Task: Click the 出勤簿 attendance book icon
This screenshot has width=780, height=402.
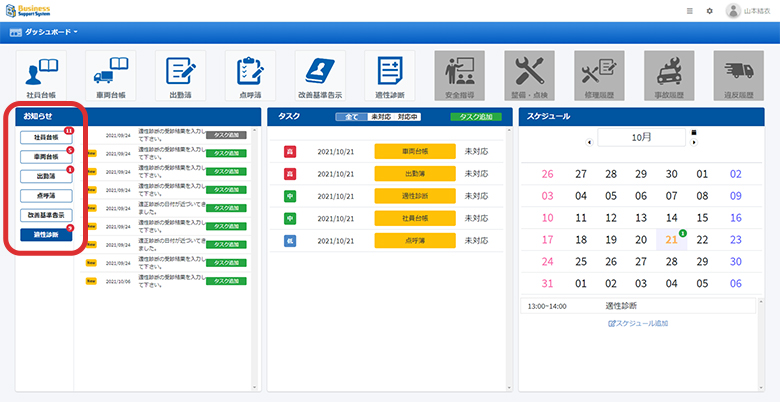Action: pyautogui.click(x=181, y=73)
